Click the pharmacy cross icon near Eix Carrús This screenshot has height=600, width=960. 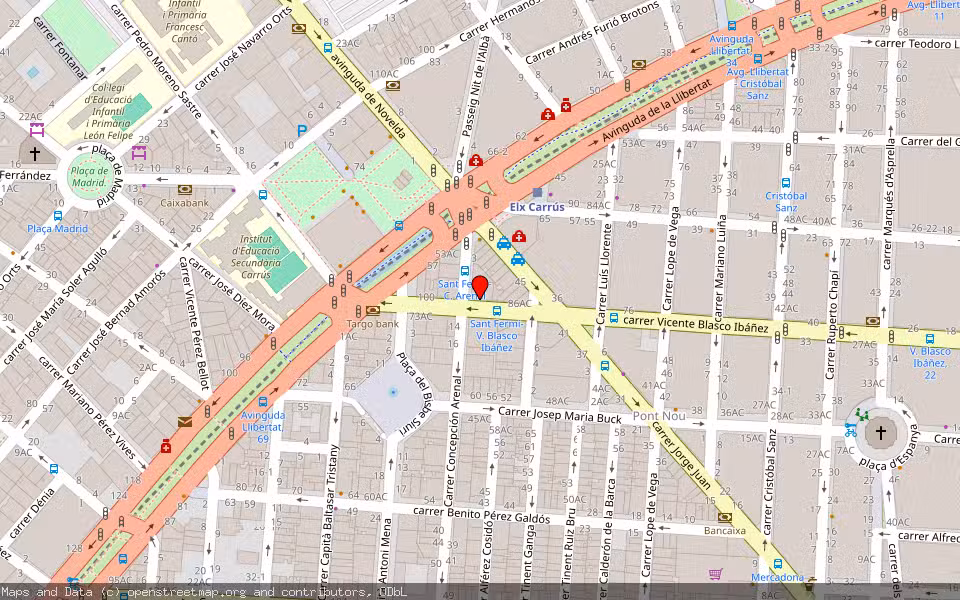click(x=518, y=234)
